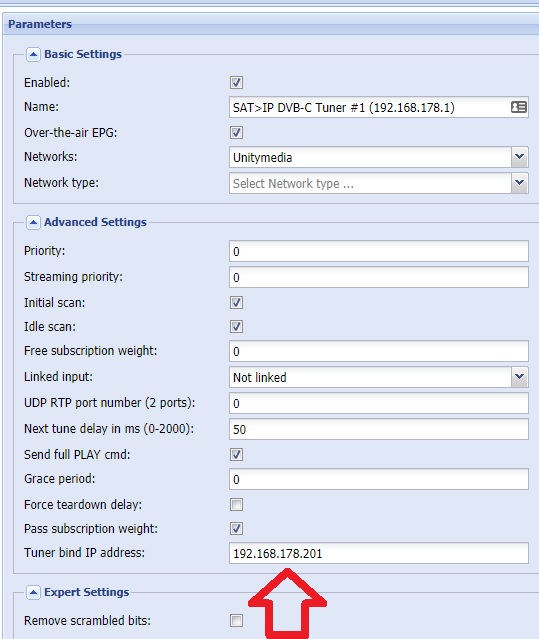Collapse the Expert Settings section
The width and height of the screenshot is (539, 639).
33,592
